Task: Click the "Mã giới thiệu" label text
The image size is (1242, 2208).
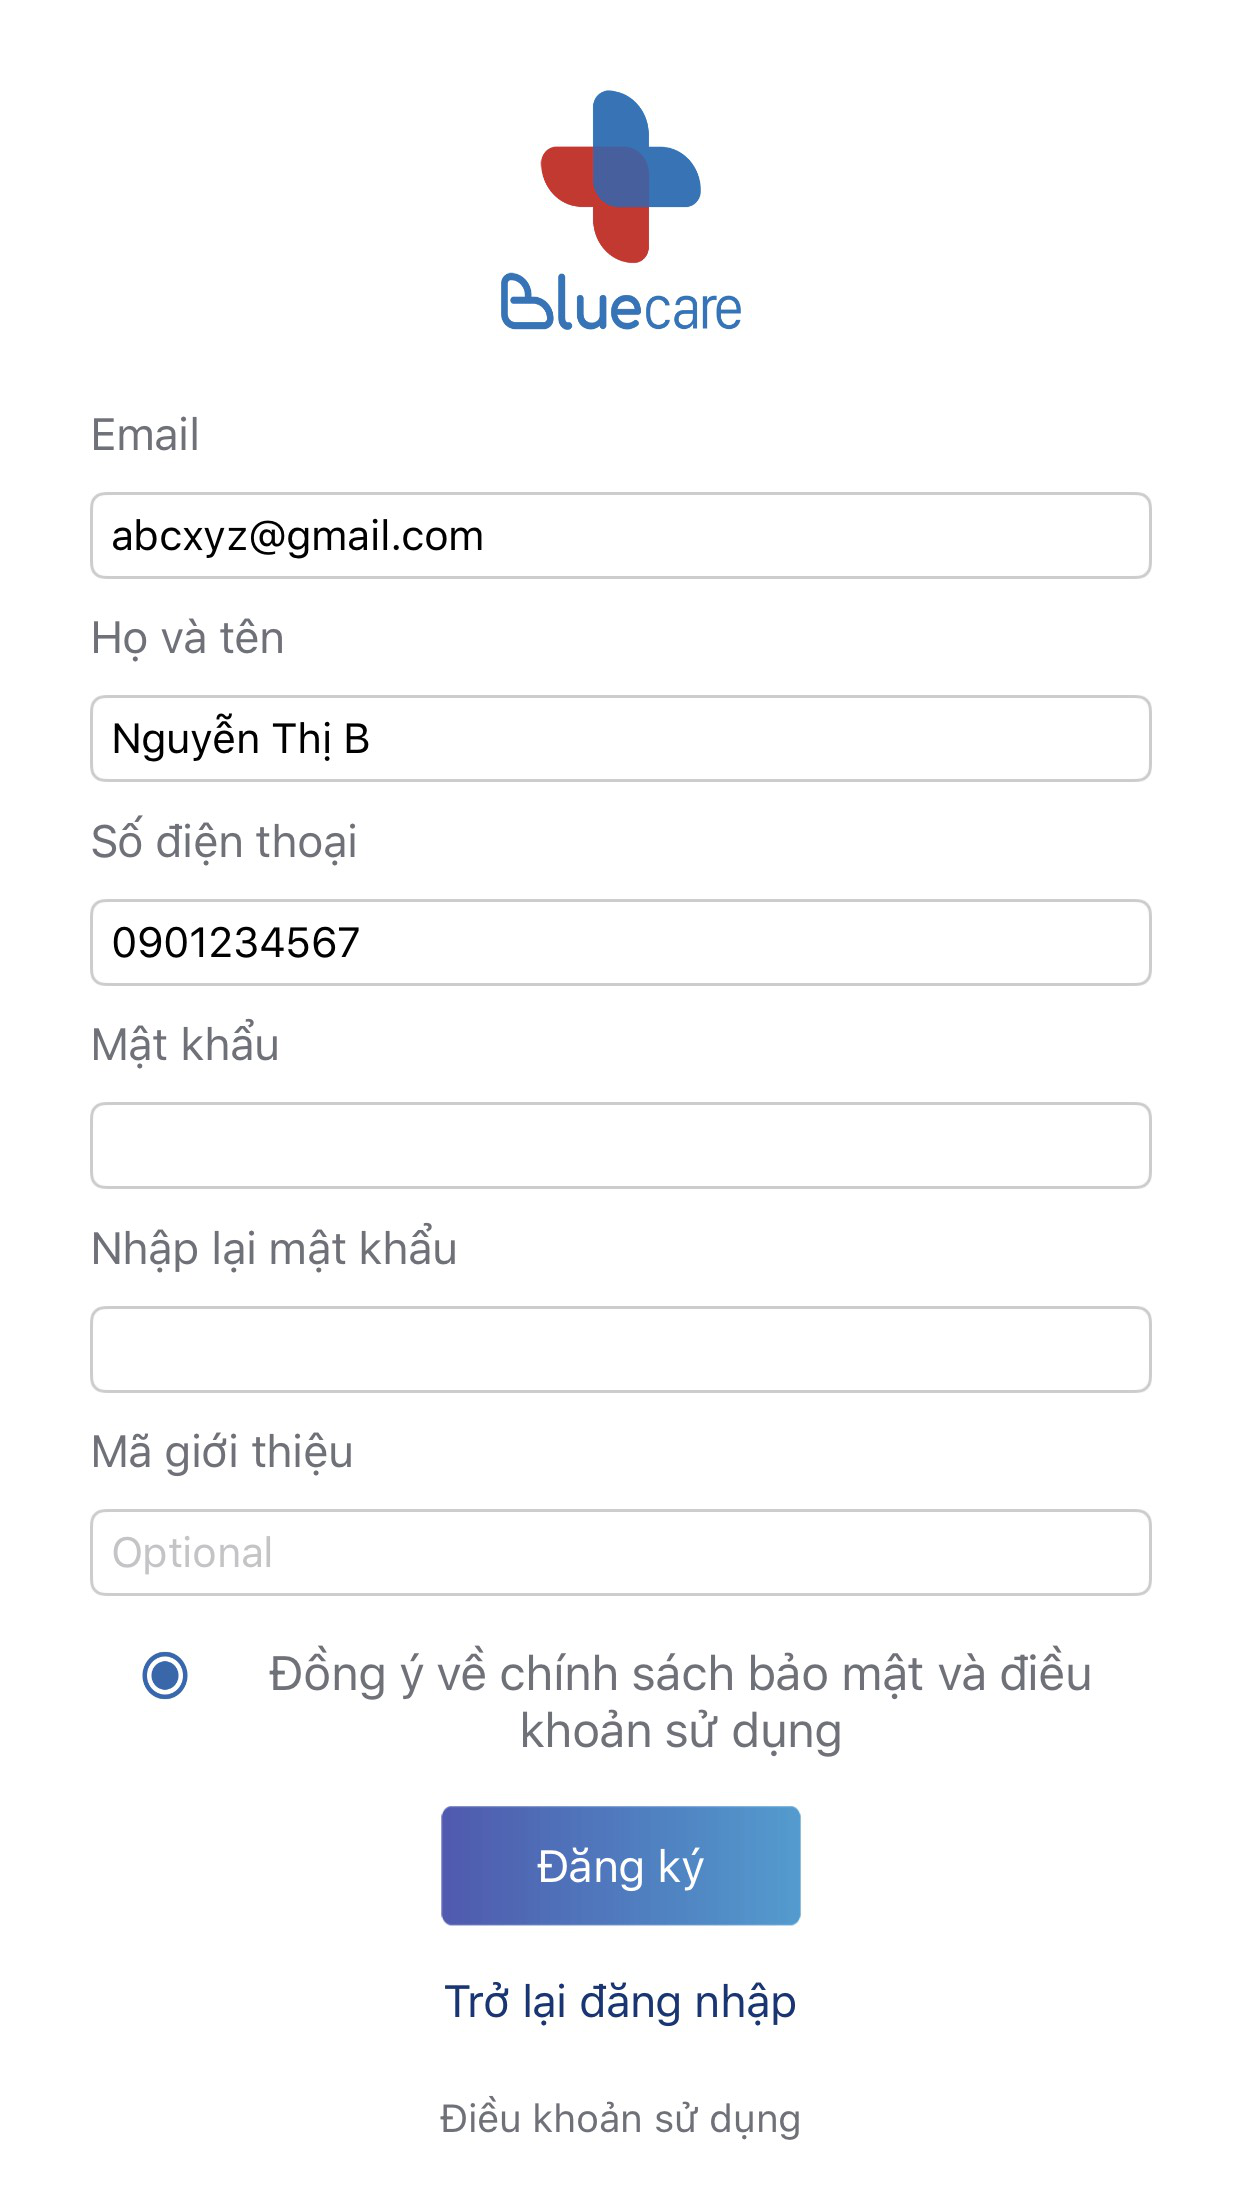Action: click(222, 1452)
